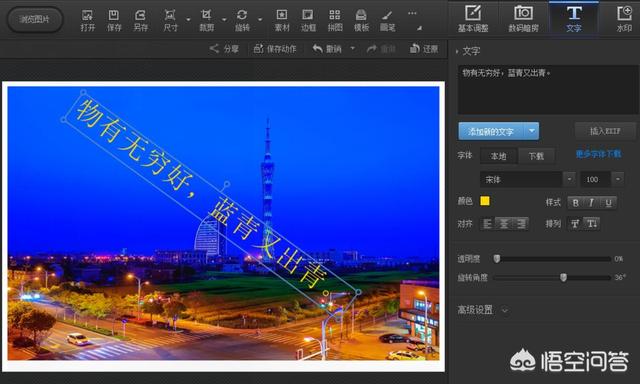Open the 拼图 collage tool

335,20
